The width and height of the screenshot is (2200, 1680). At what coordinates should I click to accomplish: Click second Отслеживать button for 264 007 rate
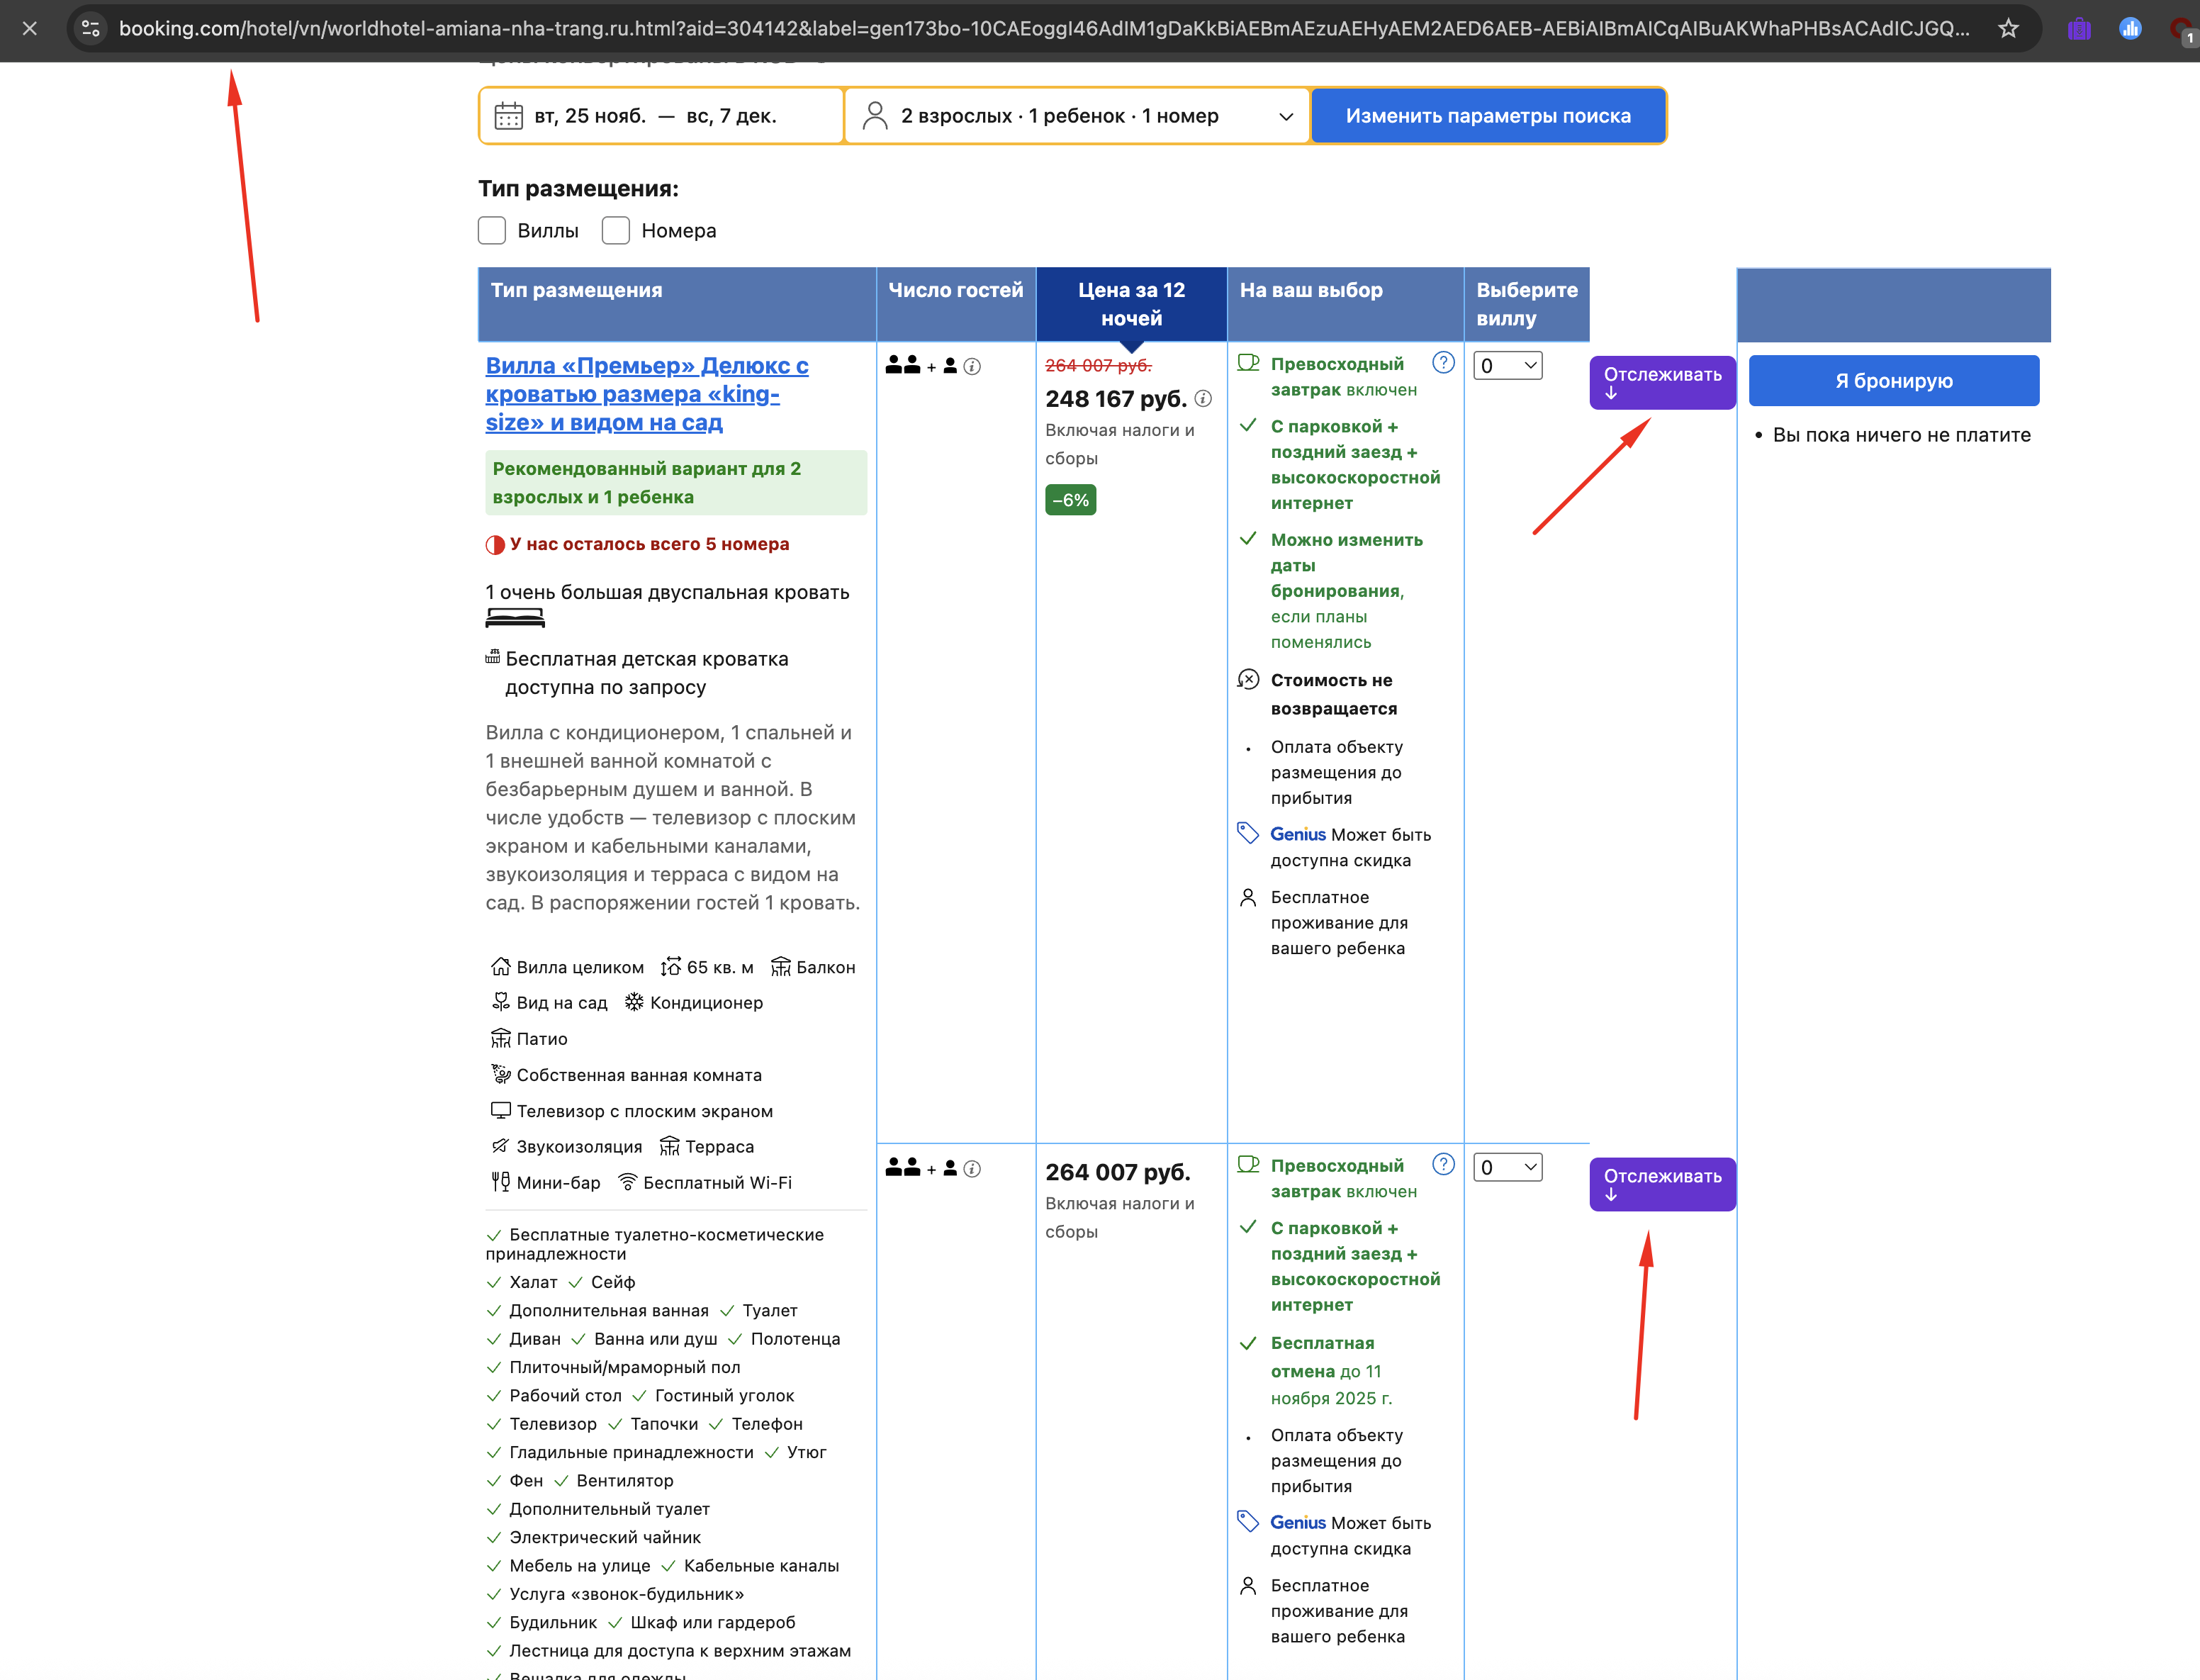click(1662, 1184)
